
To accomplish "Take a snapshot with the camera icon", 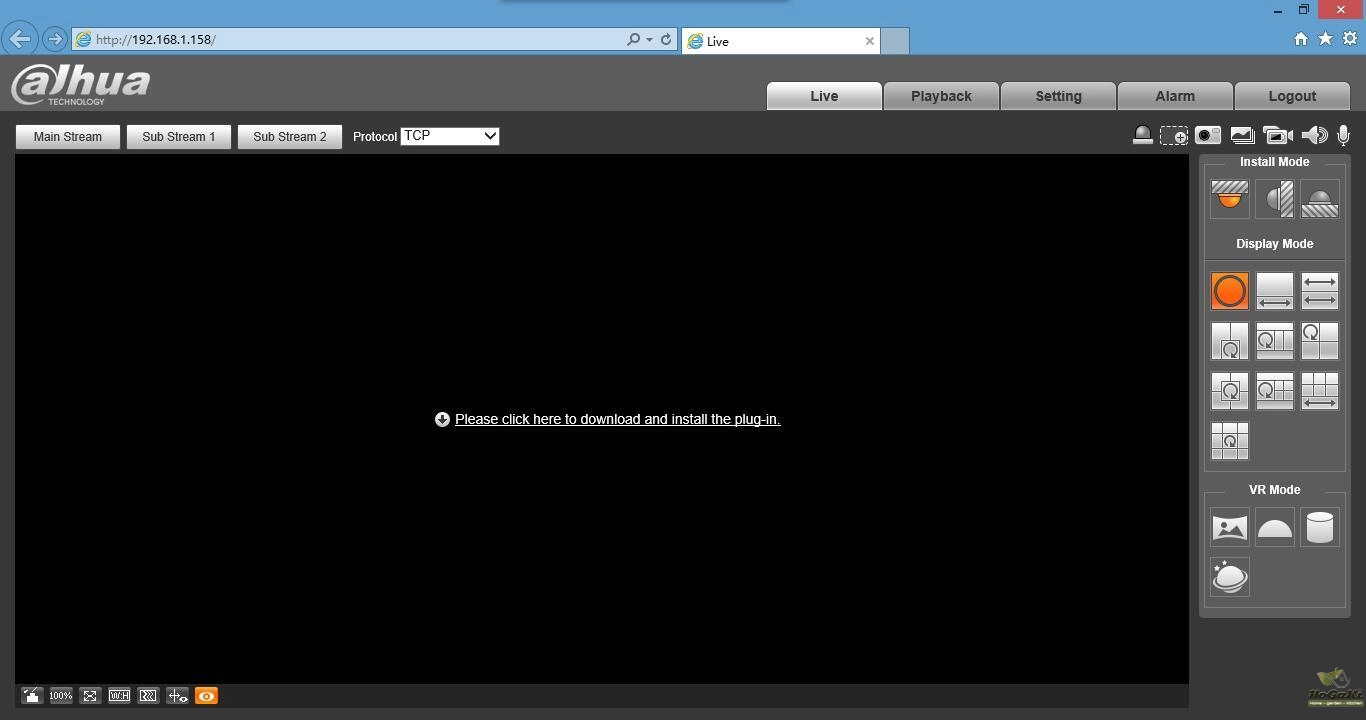I will point(1208,136).
